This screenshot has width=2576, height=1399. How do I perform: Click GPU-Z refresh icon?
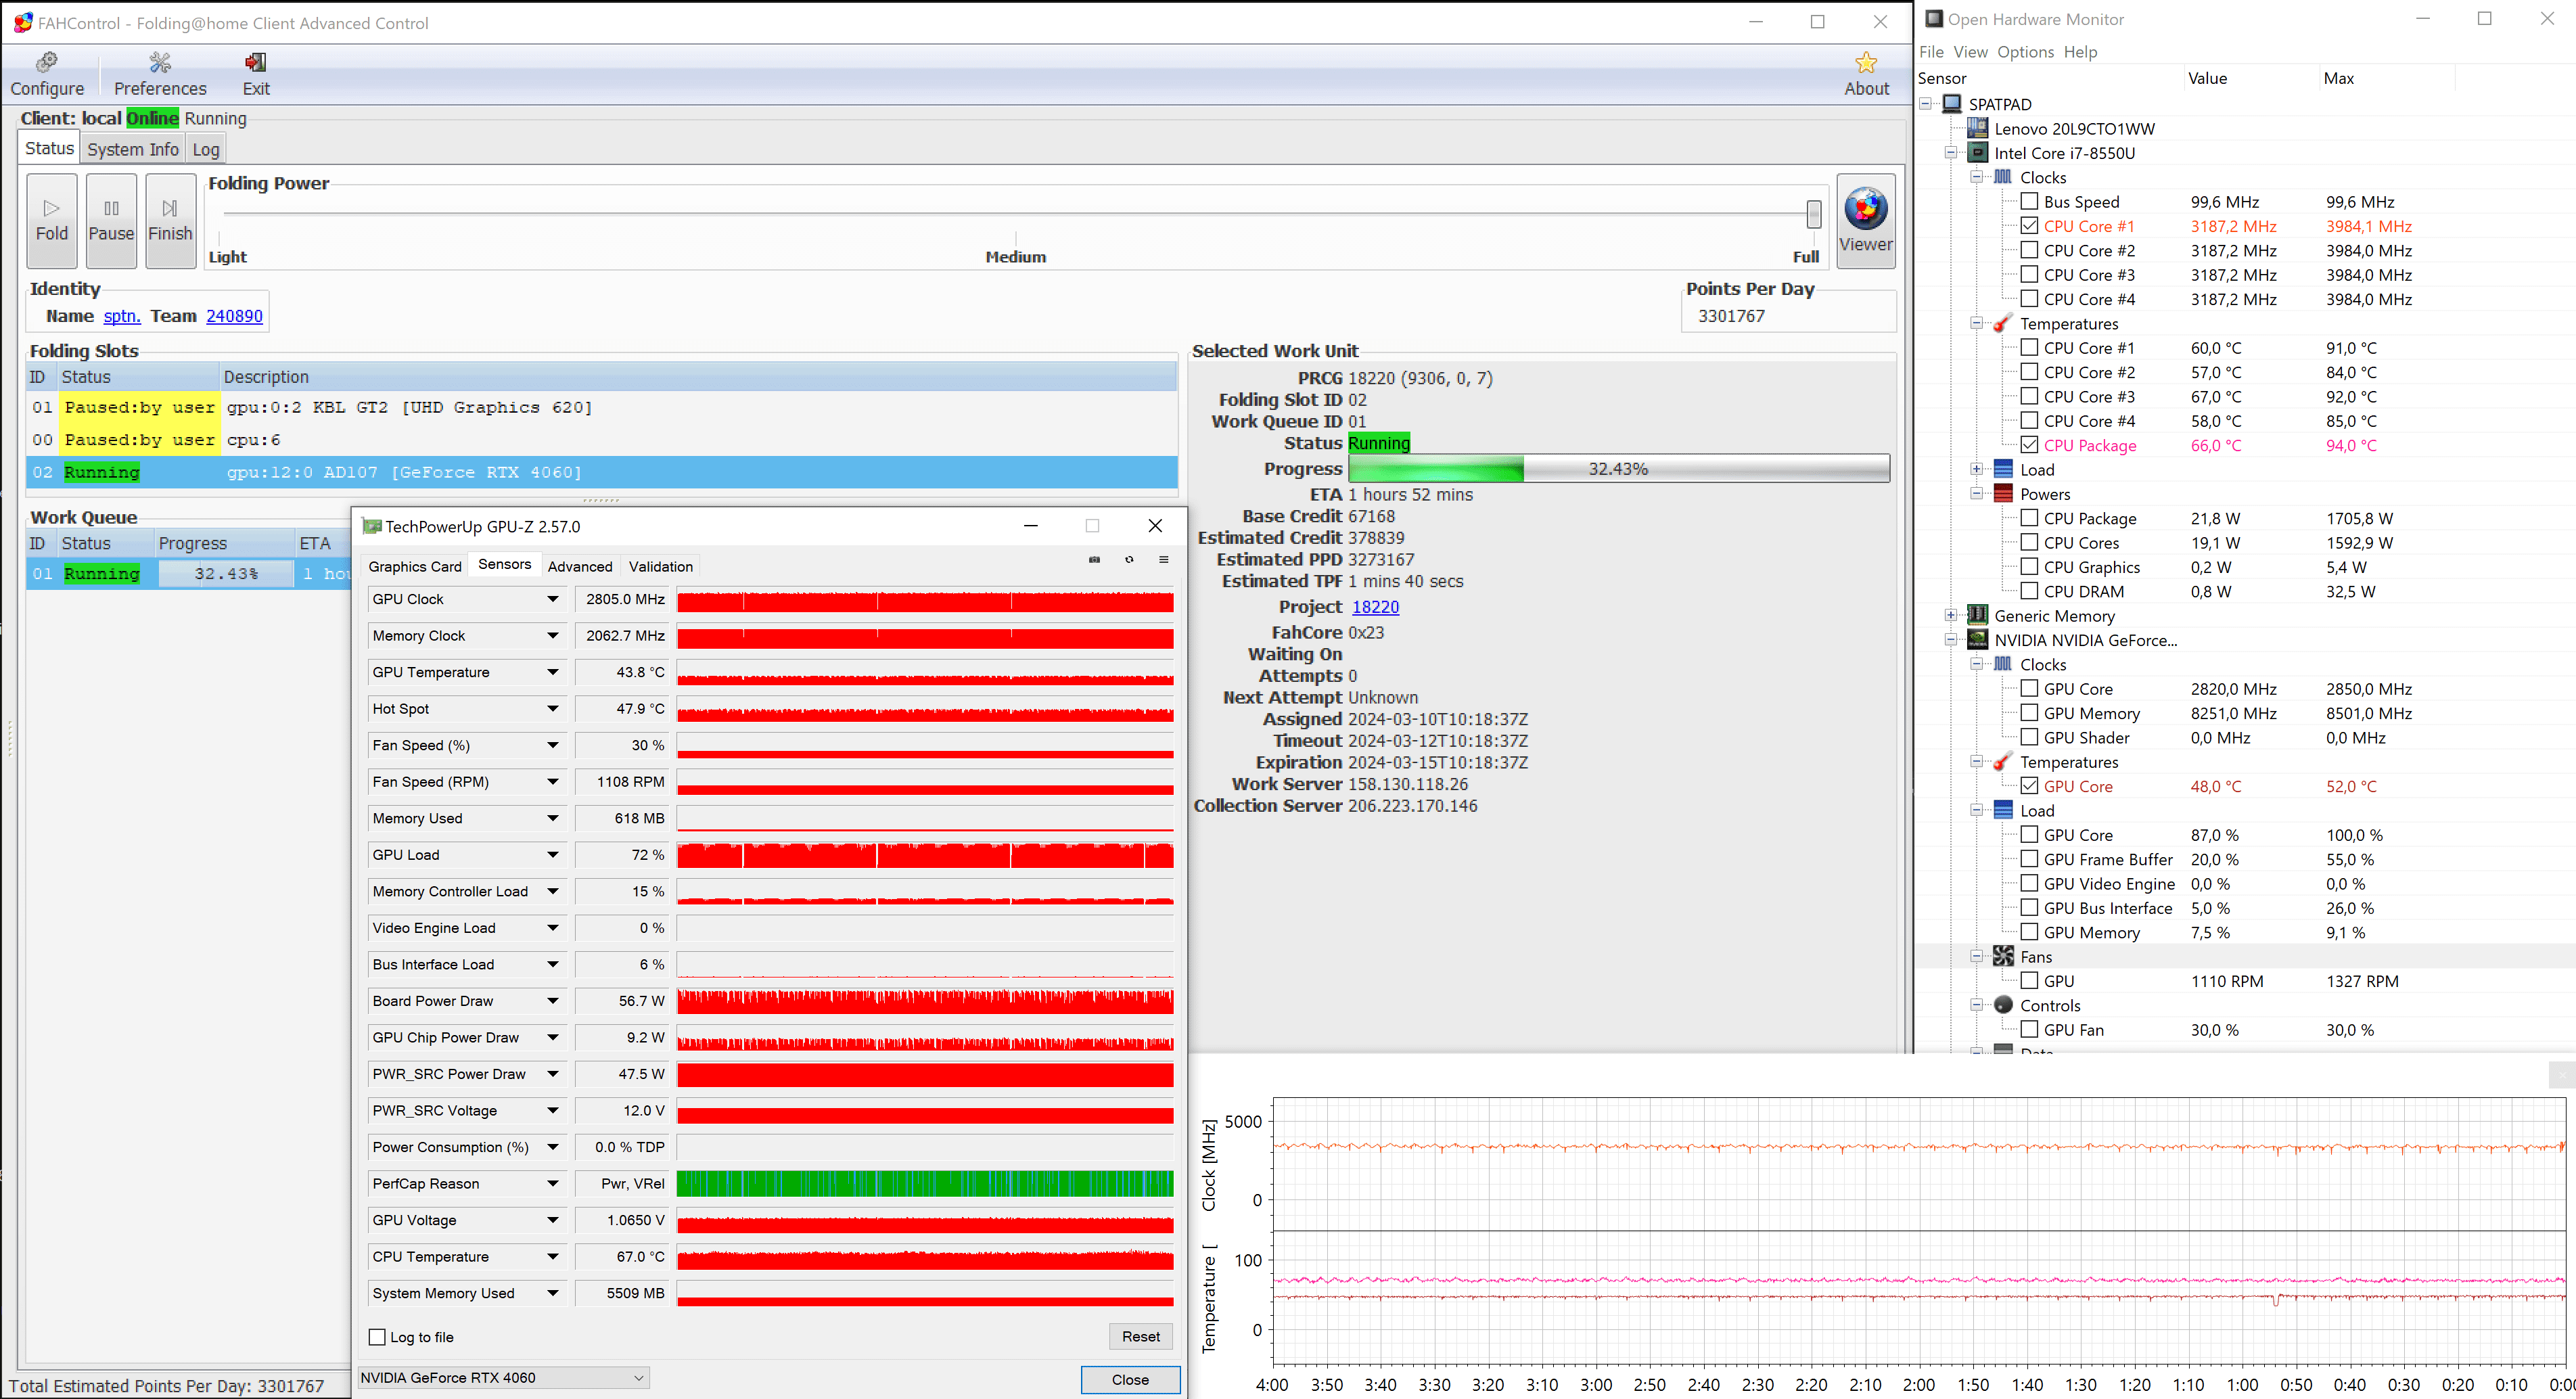point(1129,560)
